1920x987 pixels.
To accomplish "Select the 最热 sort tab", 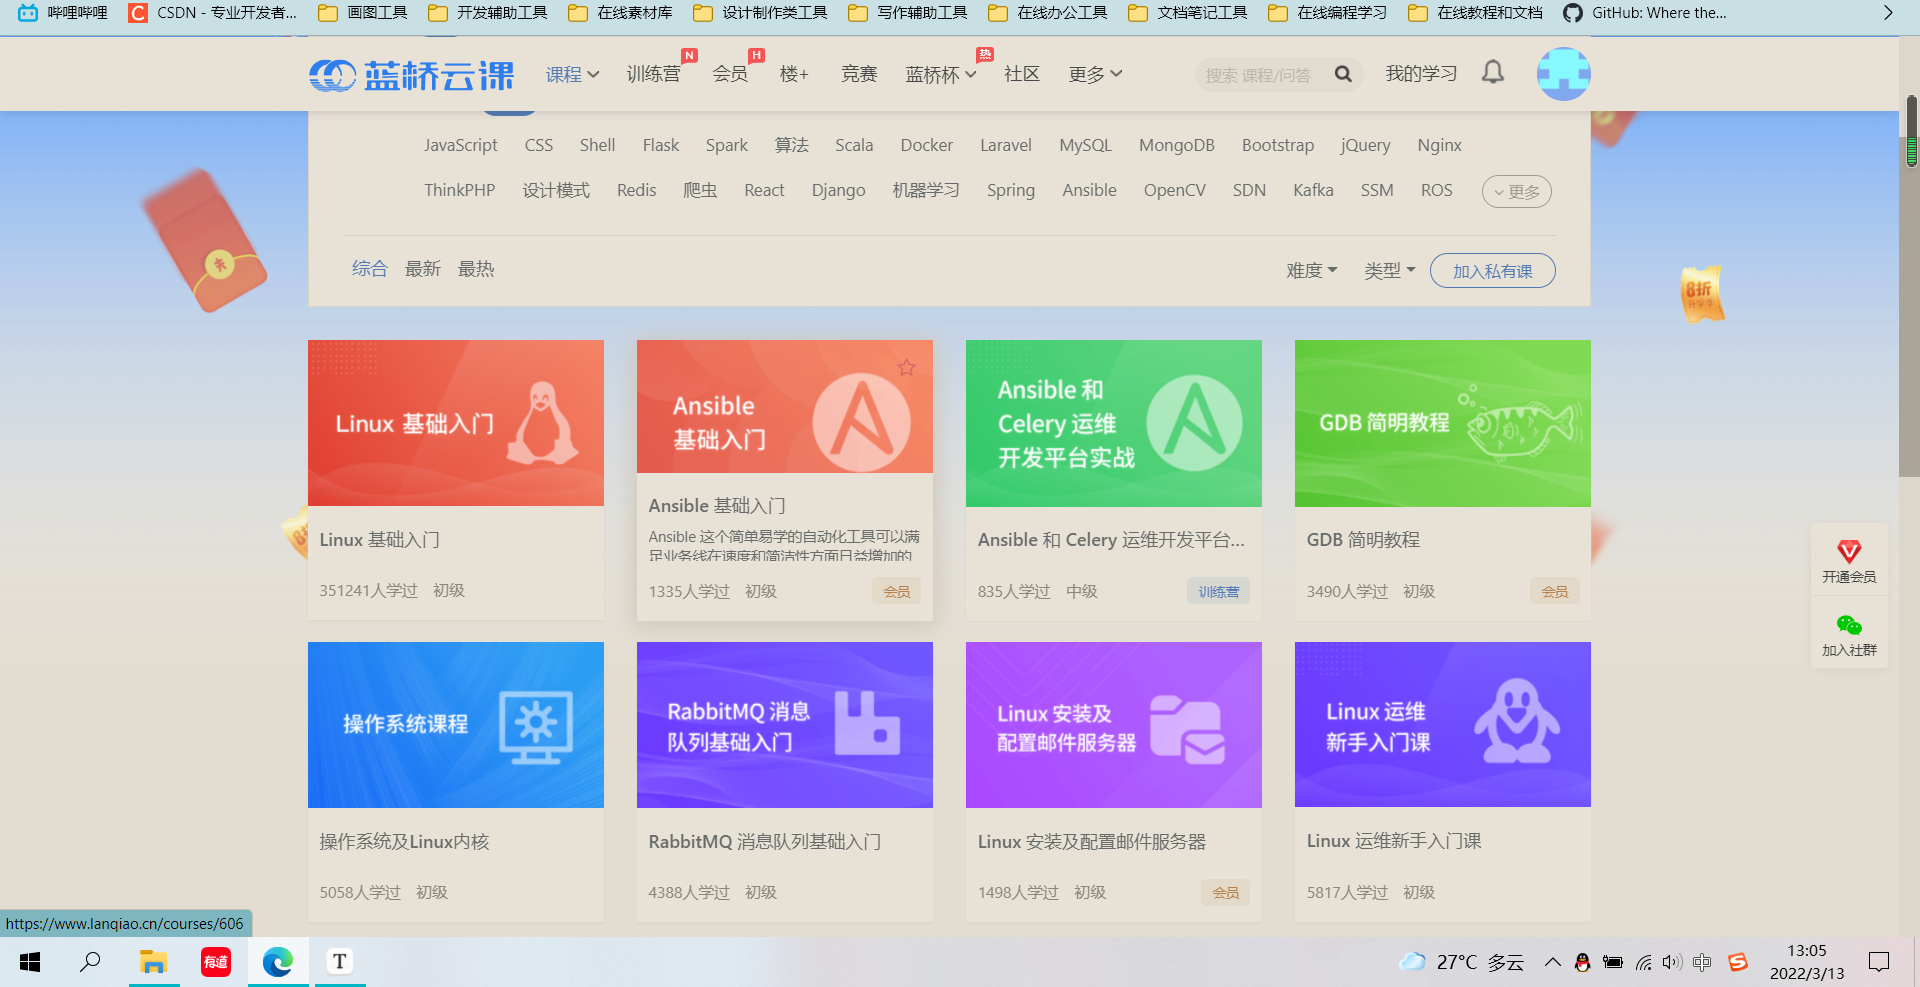I will pyautogui.click(x=475, y=268).
